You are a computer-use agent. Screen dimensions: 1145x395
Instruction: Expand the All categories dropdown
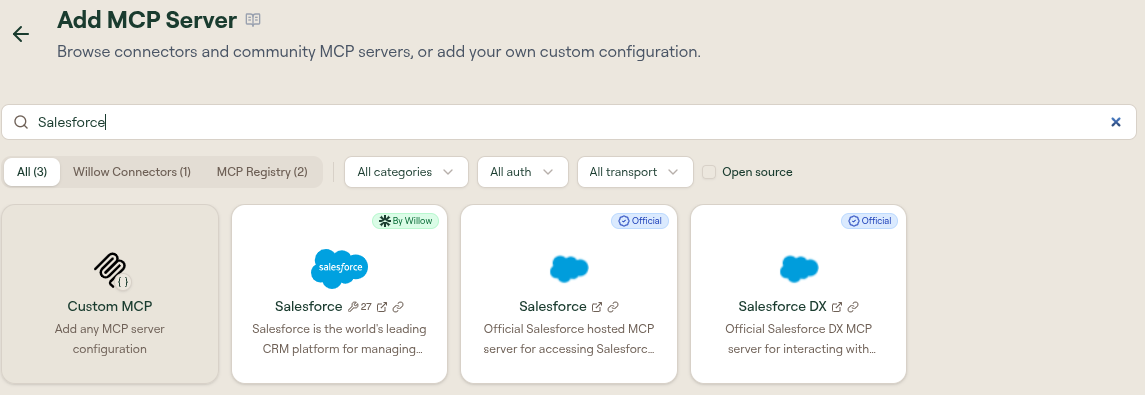405,172
